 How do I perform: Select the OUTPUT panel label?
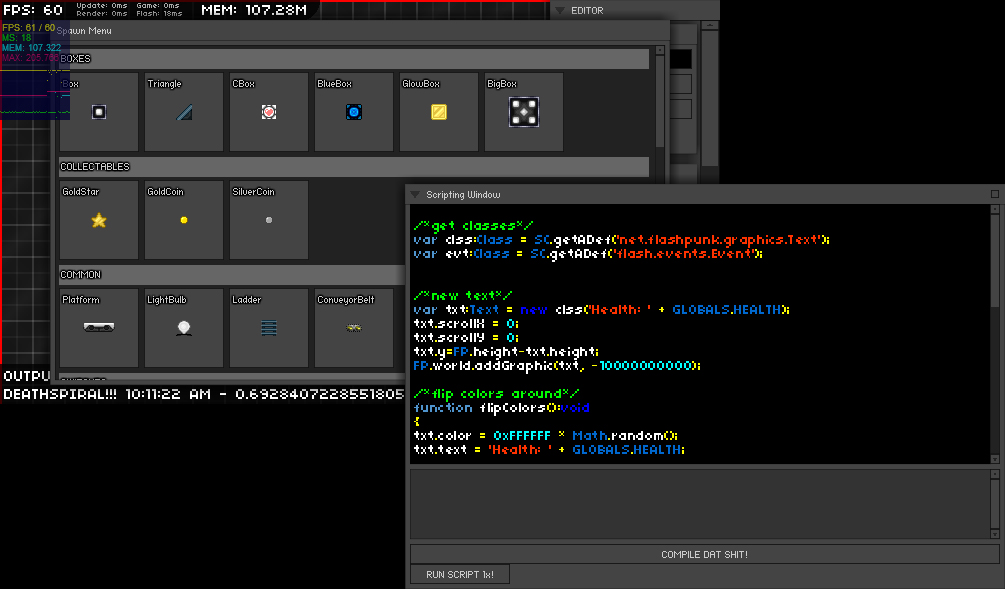(x=25, y=375)
